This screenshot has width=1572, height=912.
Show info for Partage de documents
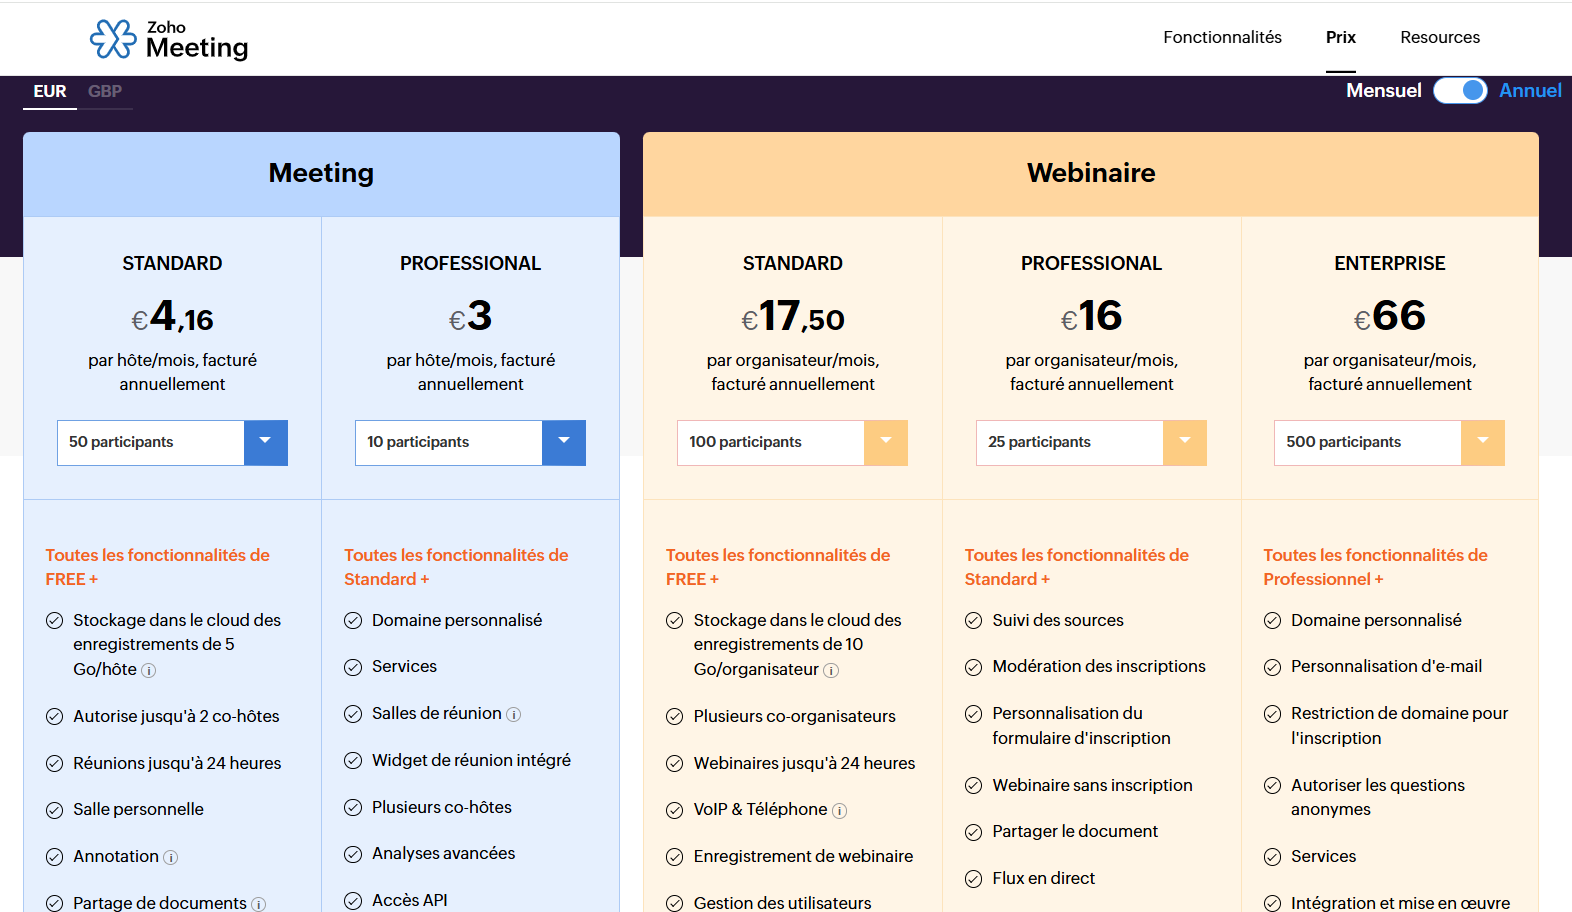pos(258,905)
